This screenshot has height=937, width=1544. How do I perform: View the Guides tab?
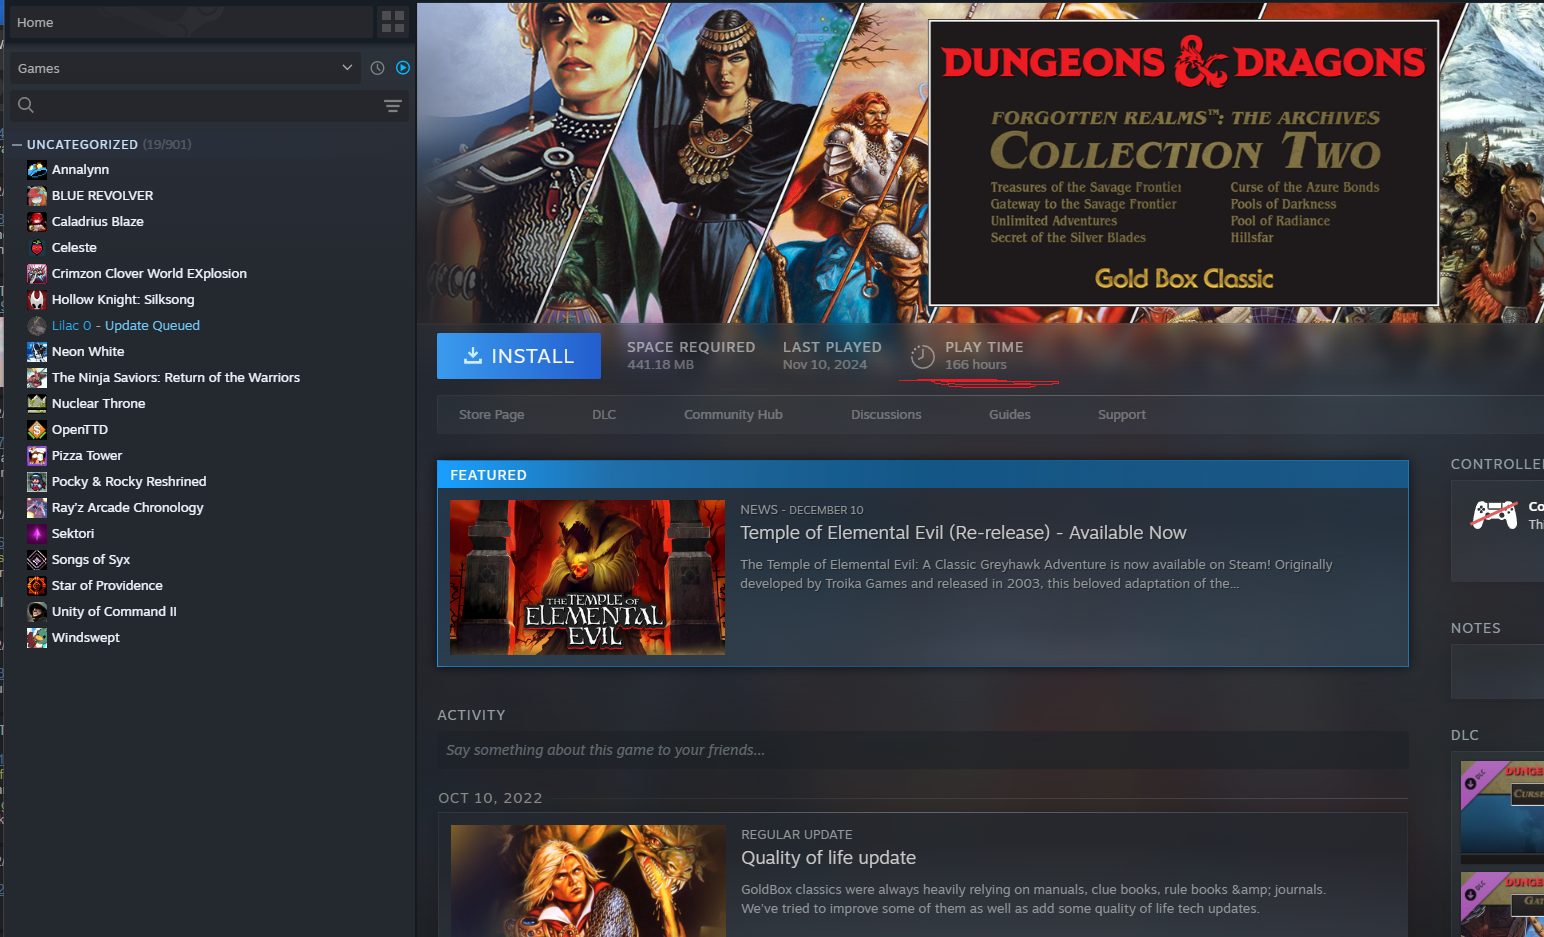pos(1010,415)
